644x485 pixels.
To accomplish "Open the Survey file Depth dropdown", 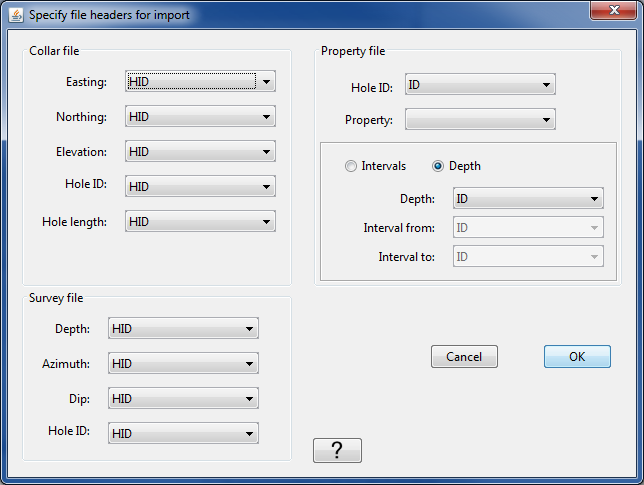I will (x=183, y=329).
